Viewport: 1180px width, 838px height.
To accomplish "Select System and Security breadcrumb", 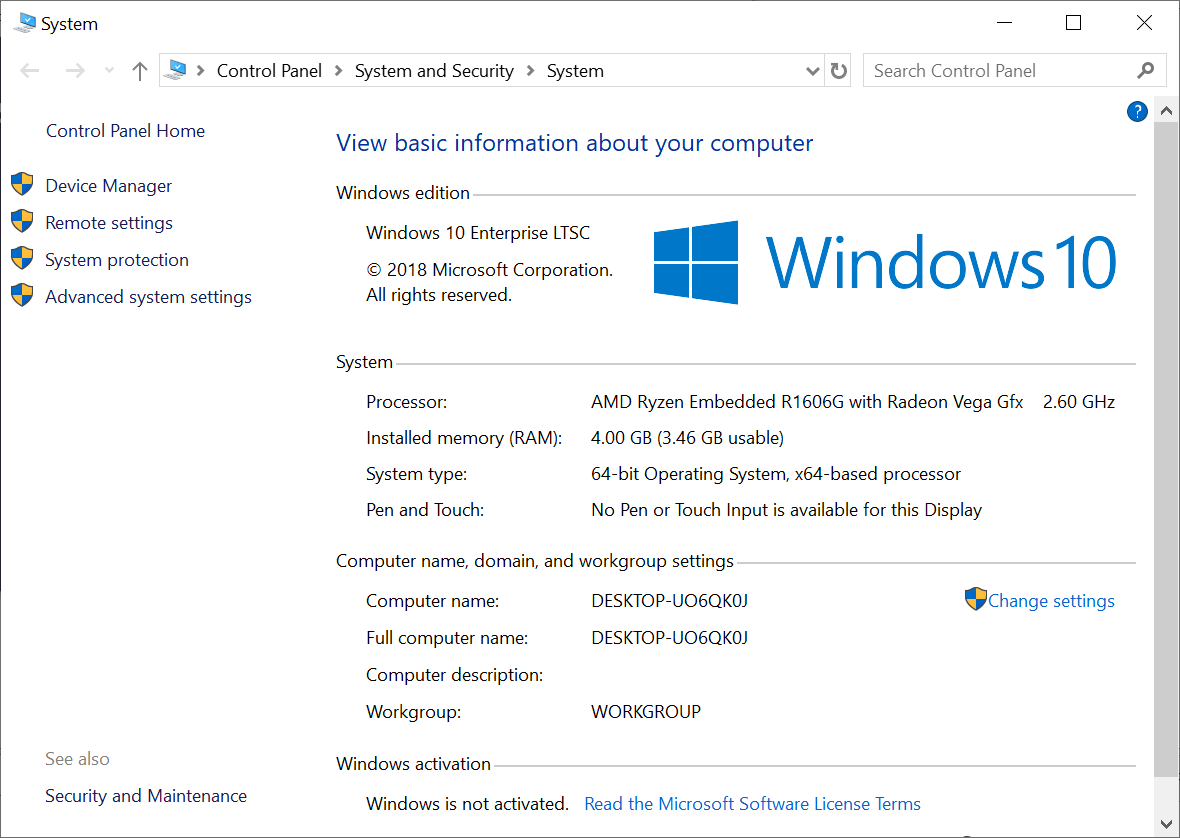I will coord(434,71).
